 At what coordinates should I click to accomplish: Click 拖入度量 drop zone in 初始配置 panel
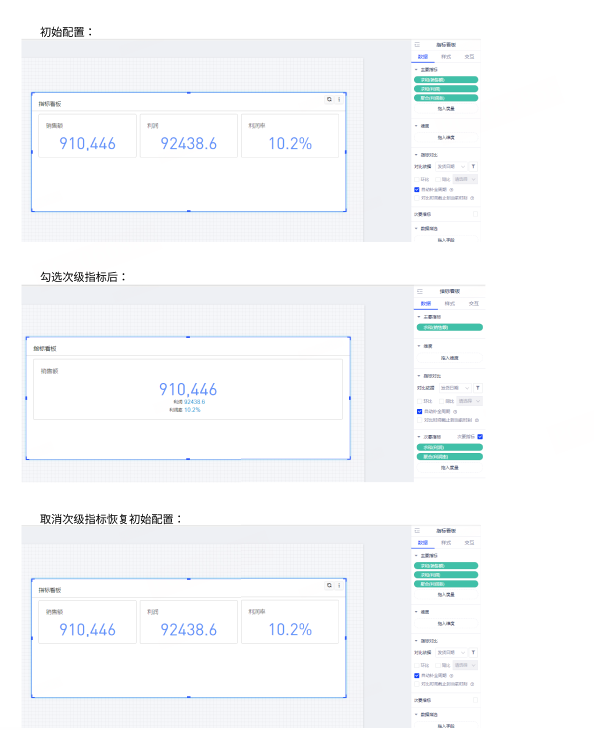coord(446,108)
